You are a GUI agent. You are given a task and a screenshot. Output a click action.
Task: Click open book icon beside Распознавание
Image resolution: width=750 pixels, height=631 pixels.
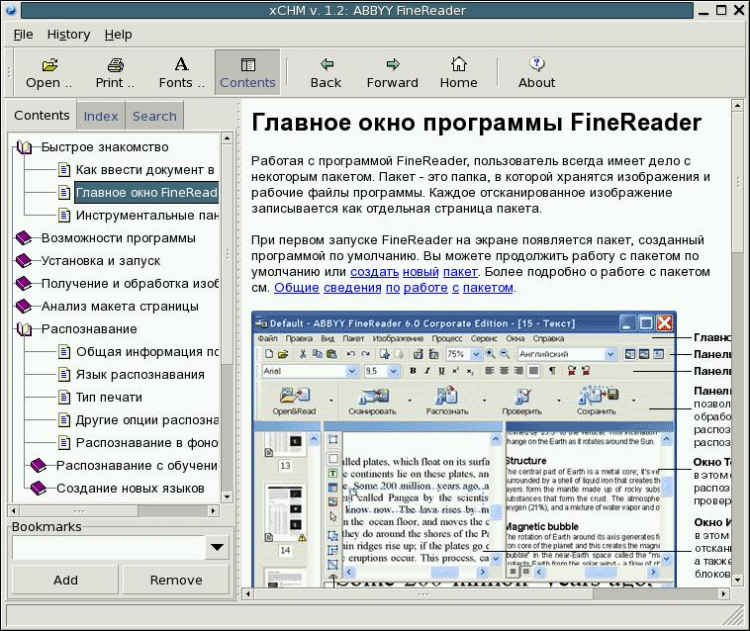click(24, 329)
